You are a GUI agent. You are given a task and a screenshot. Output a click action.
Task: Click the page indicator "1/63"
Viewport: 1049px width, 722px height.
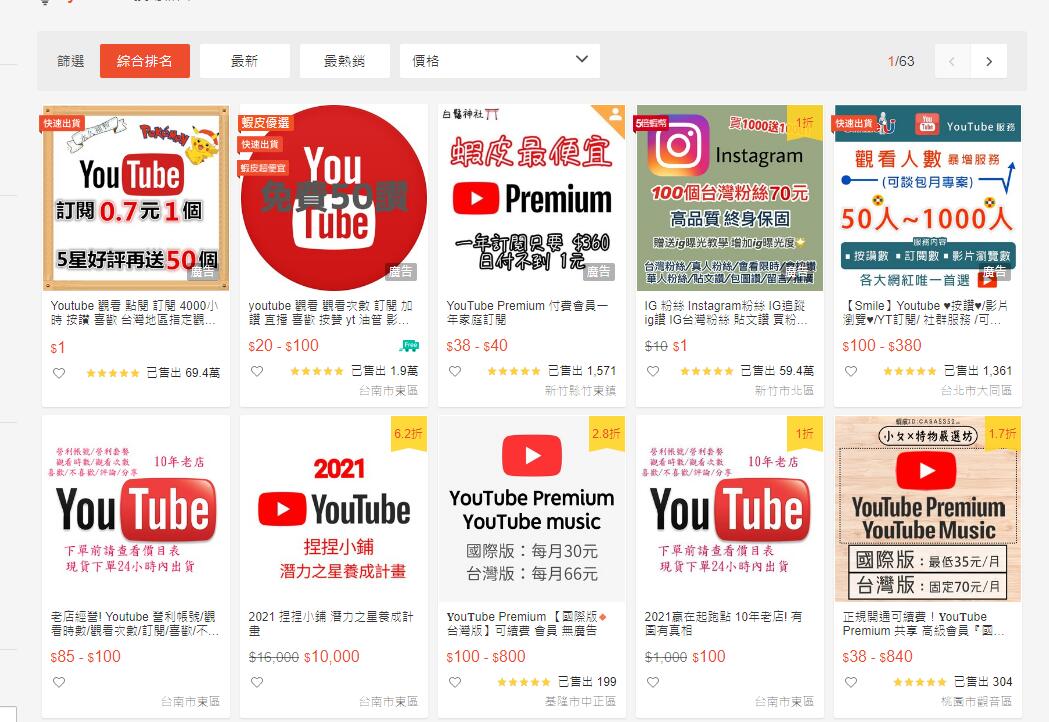[x=901, y=61]
